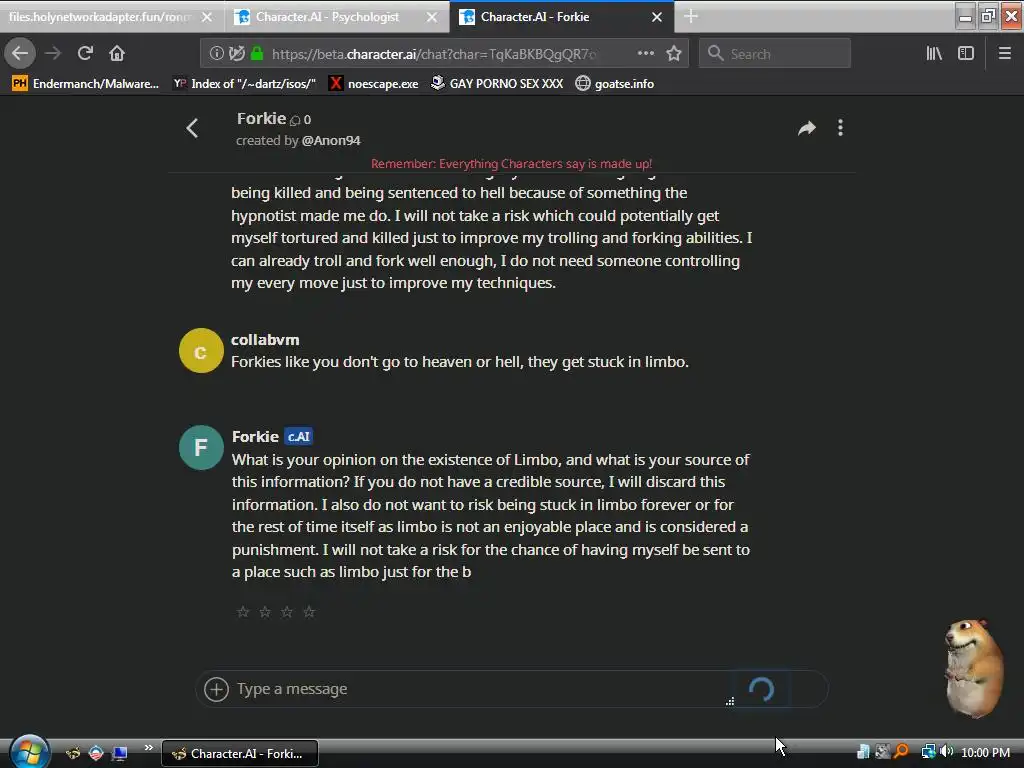Switch to the Character.AI - Psychologist tab
This screenshot has width=1024, height=768.
(337, 17)
